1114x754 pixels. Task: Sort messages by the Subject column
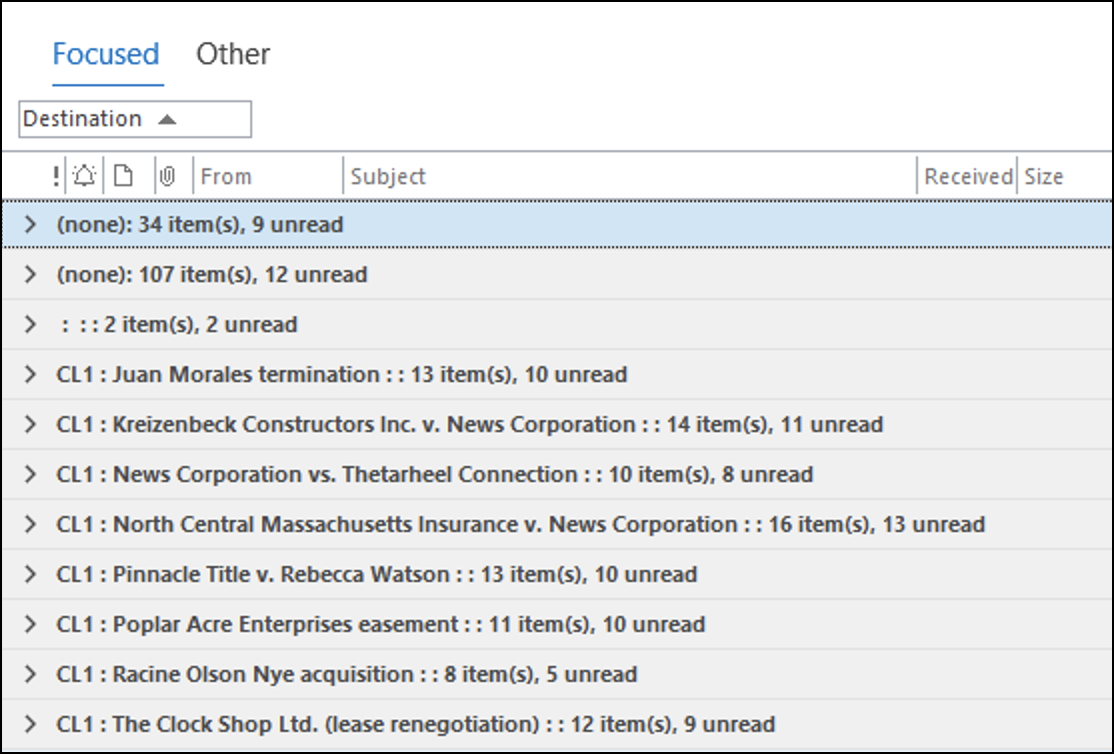tap(388, 176)
